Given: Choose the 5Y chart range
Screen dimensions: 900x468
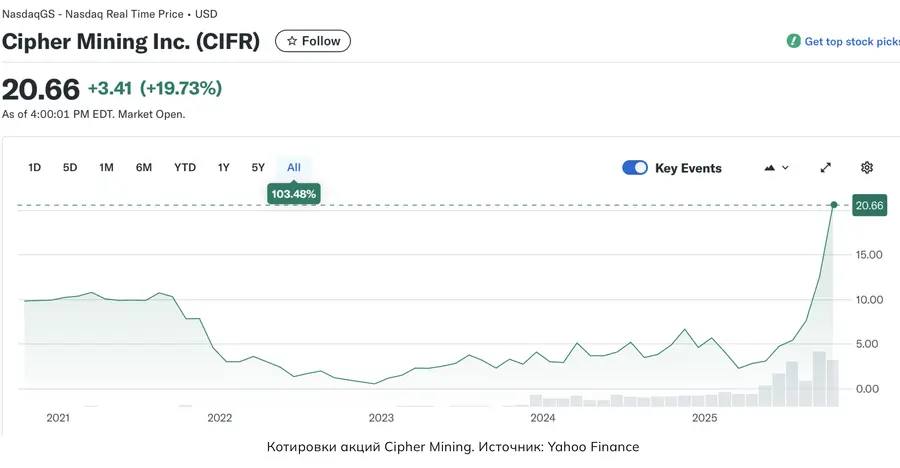Looking at the screenshot, I should (258, 168).
